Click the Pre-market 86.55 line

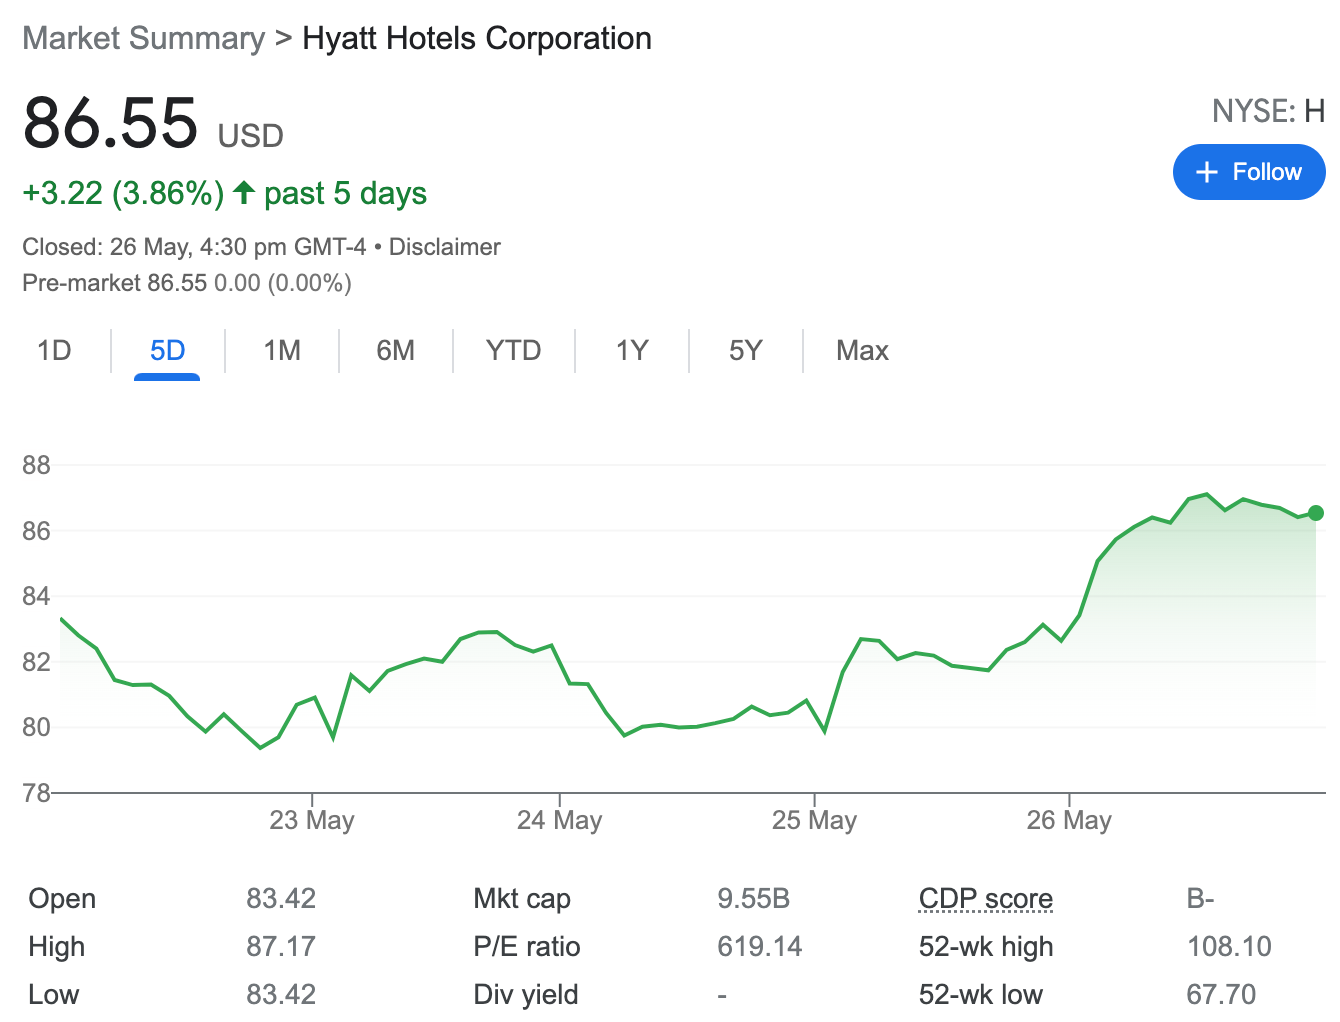[x=187, y=283]
